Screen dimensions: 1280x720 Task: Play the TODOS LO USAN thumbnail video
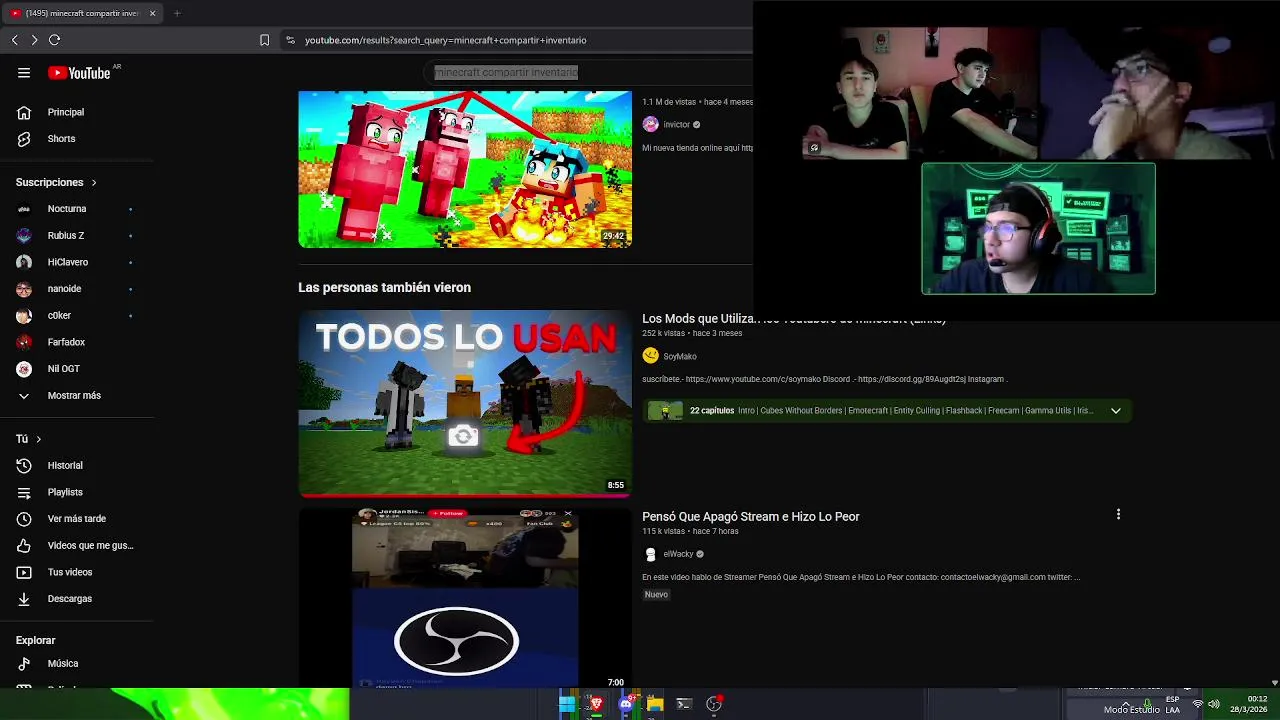(x=465, y=402)
